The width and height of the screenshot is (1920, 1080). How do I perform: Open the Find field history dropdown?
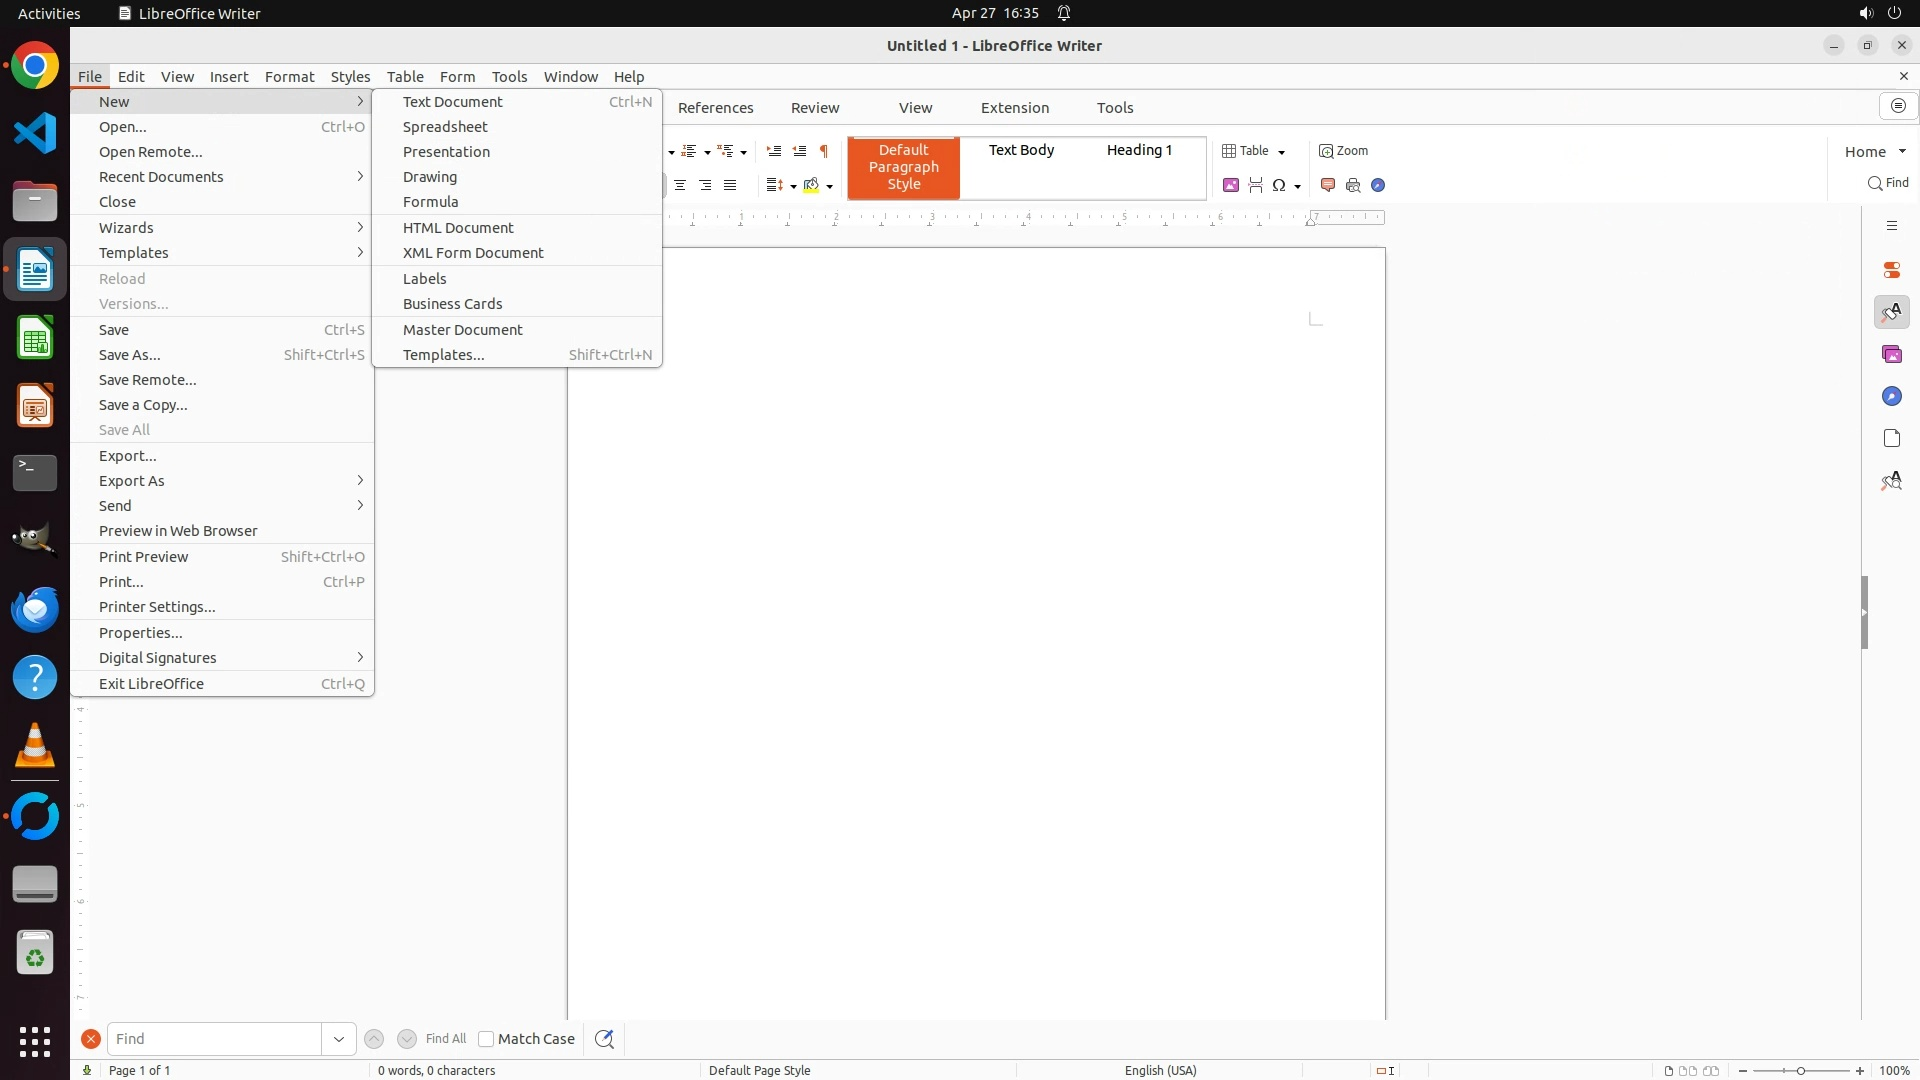(339, 1039)
